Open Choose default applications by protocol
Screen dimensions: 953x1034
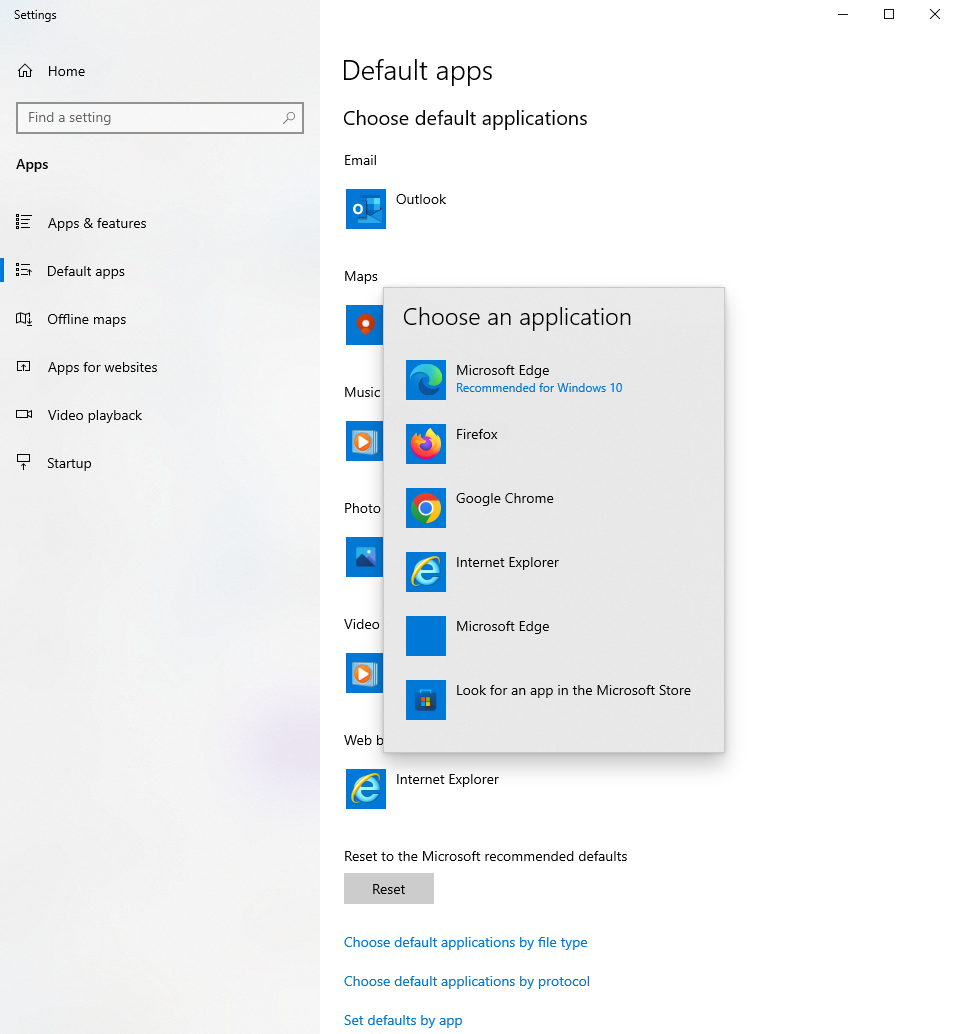[466, 981]
